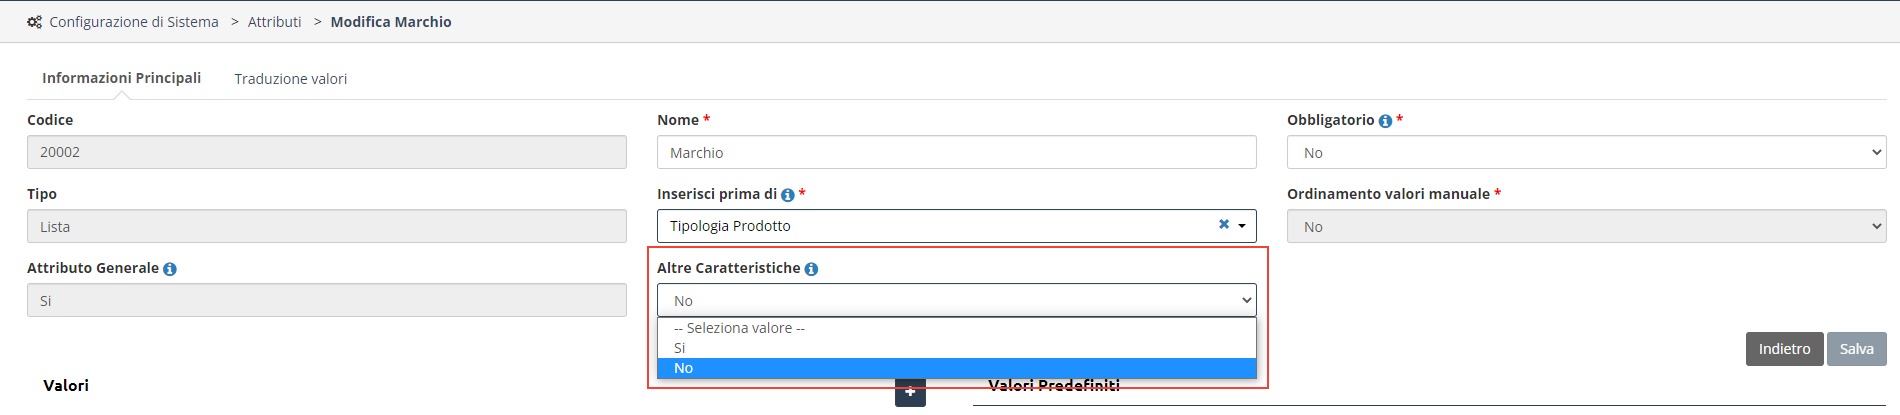Screen dimensions: 1900x415
Task: Click info icon beside Inserisci prima di
Action: [788, 195]
